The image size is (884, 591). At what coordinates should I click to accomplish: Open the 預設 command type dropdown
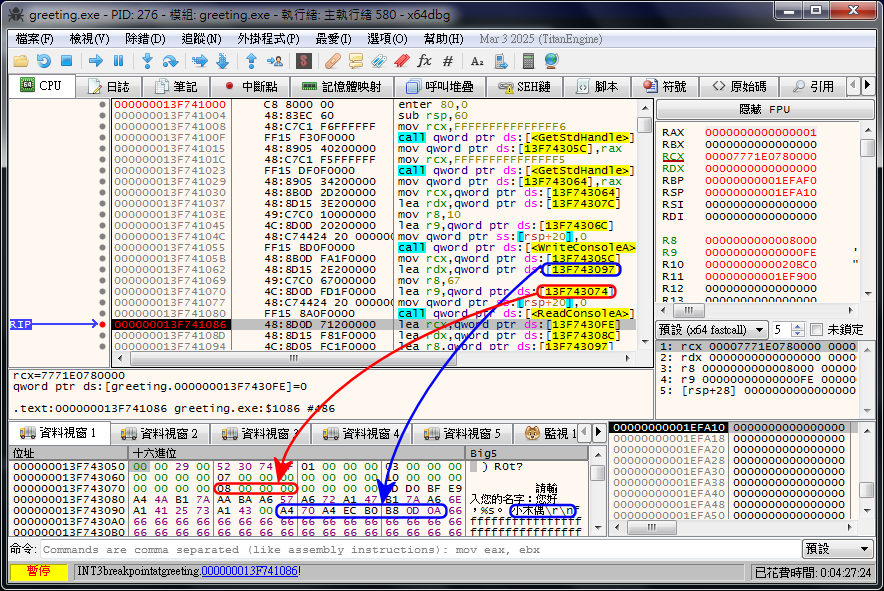coord(835,549)
